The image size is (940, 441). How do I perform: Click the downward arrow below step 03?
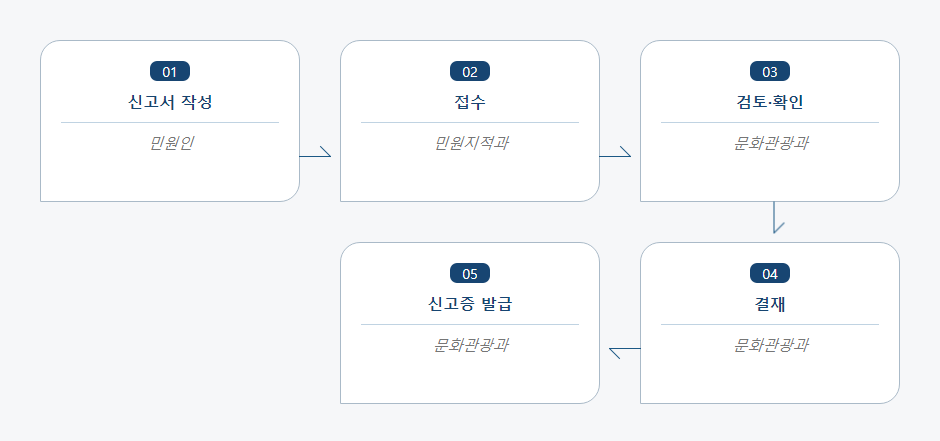click(x=778, y=218)
